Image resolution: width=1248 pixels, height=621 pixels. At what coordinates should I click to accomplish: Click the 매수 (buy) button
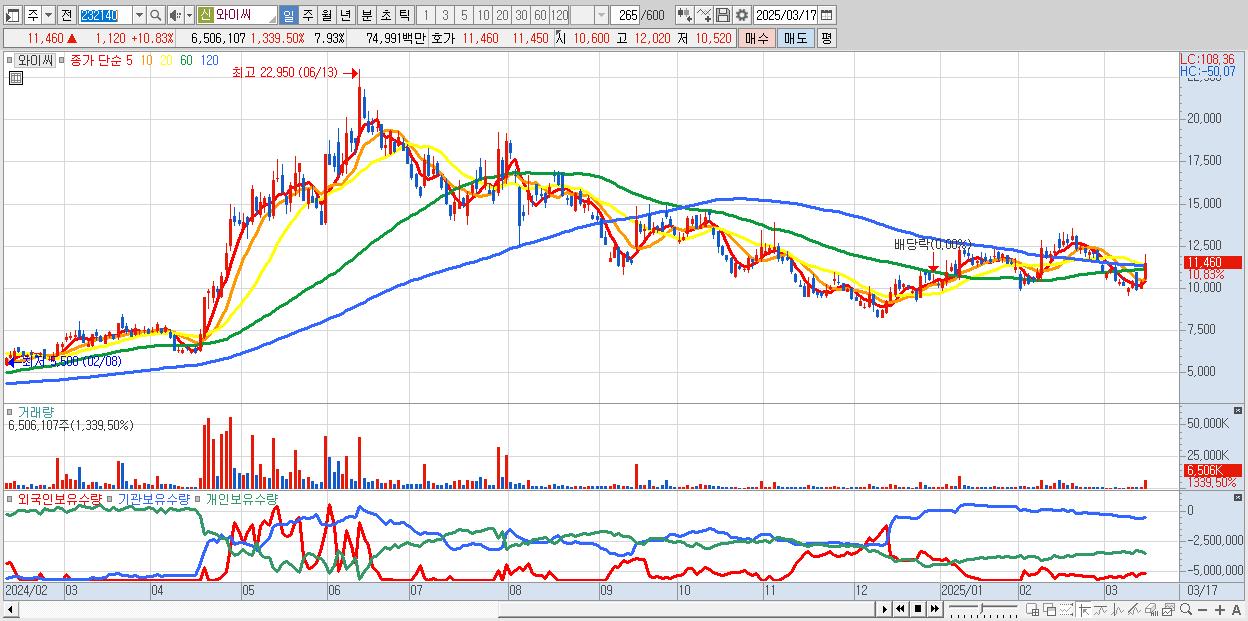(x=757, y=38)
